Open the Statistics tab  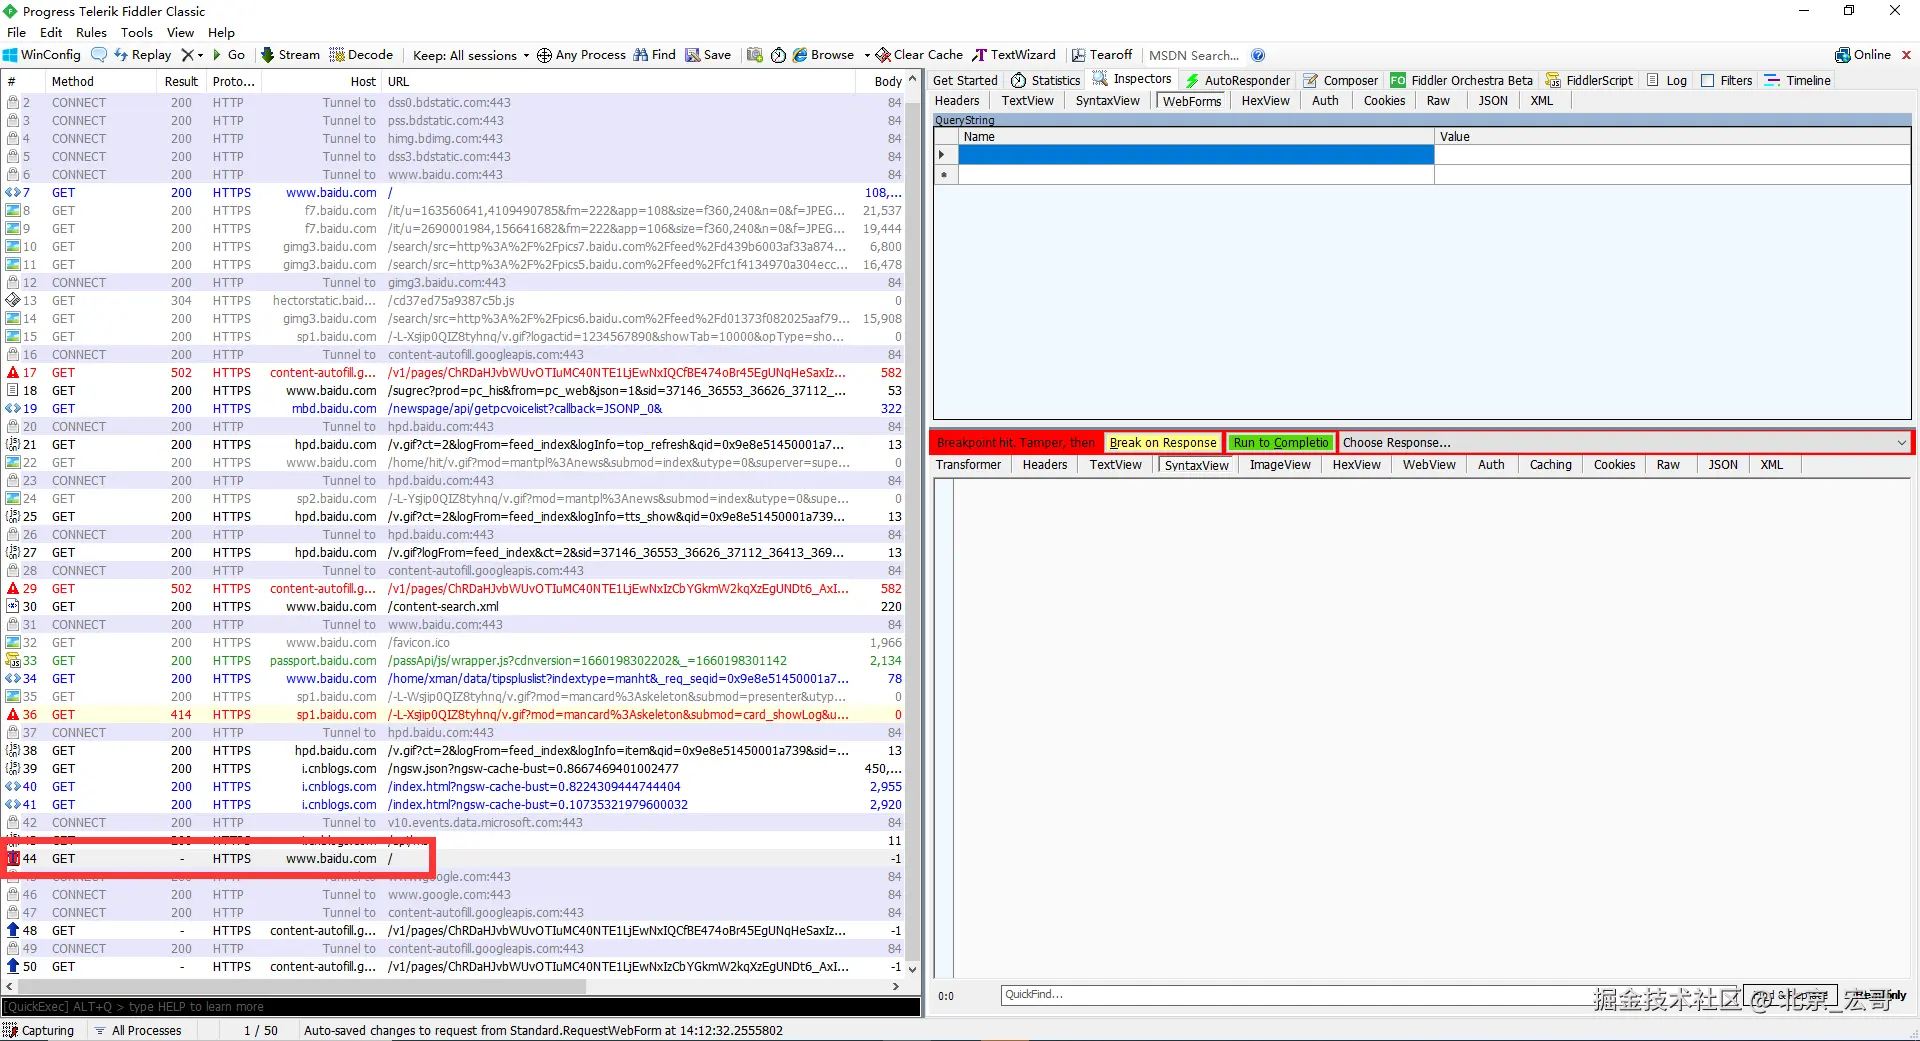1046,80
